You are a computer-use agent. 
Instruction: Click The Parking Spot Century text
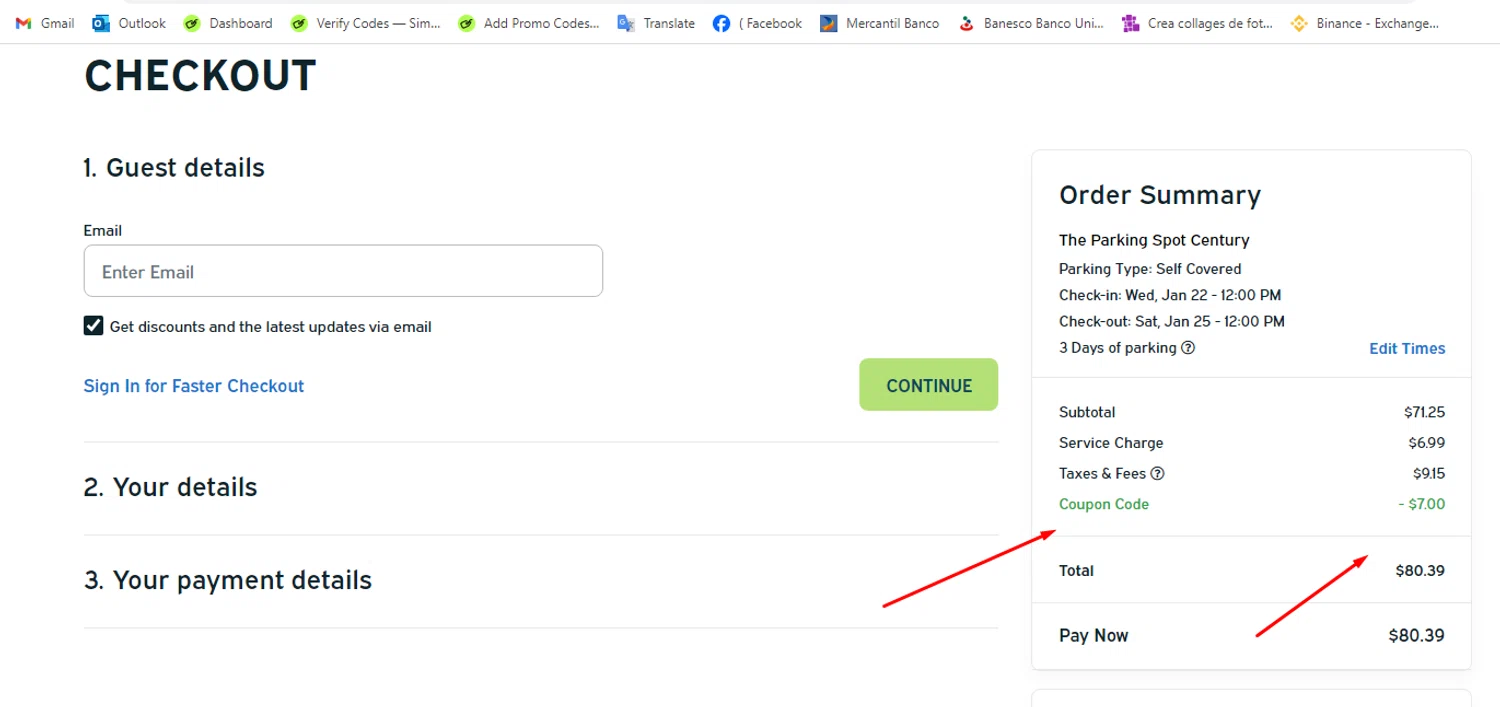point(1154,240)
